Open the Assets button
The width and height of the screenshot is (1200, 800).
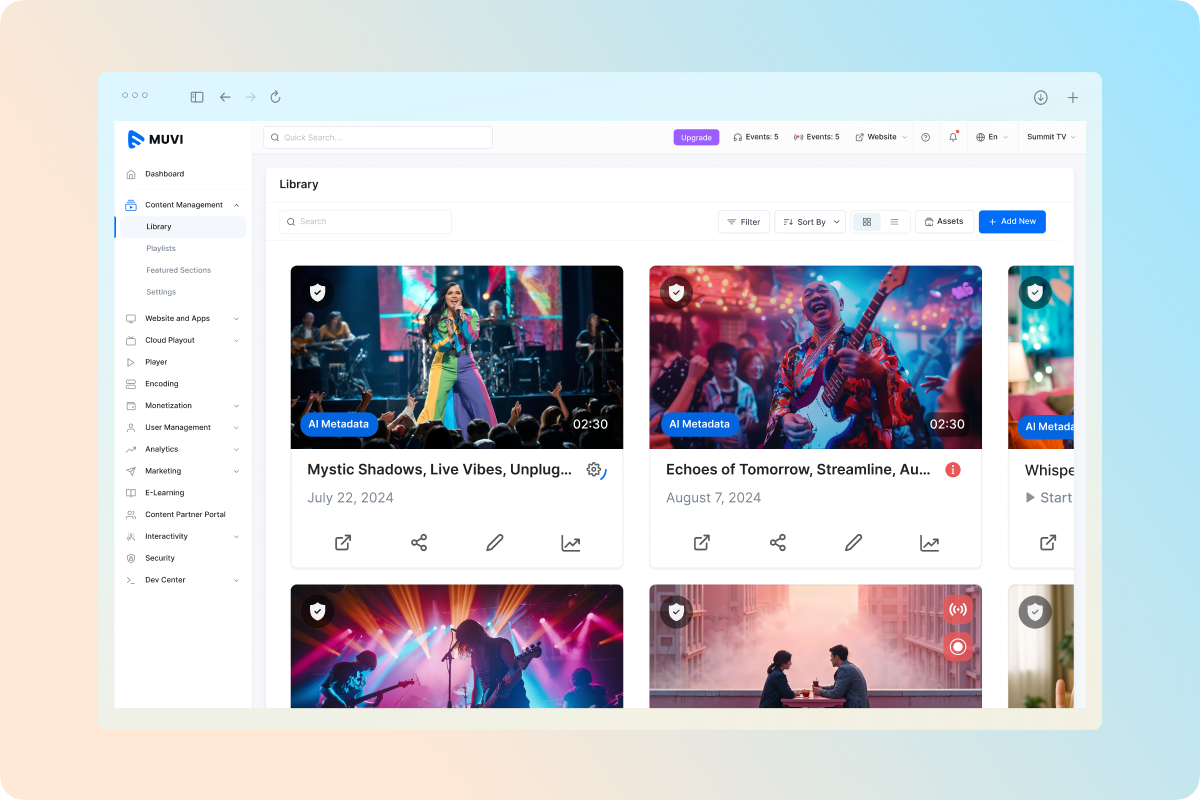[944, 222]
